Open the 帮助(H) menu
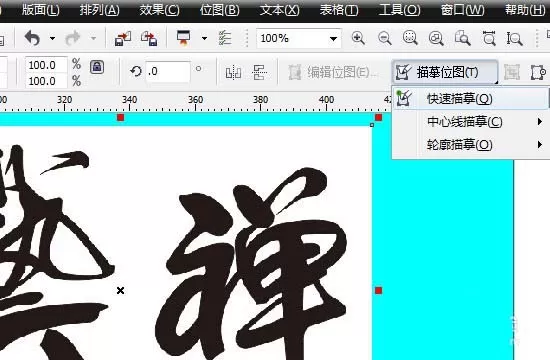Screen dimensions: 550x360 [x=525, y=10]
